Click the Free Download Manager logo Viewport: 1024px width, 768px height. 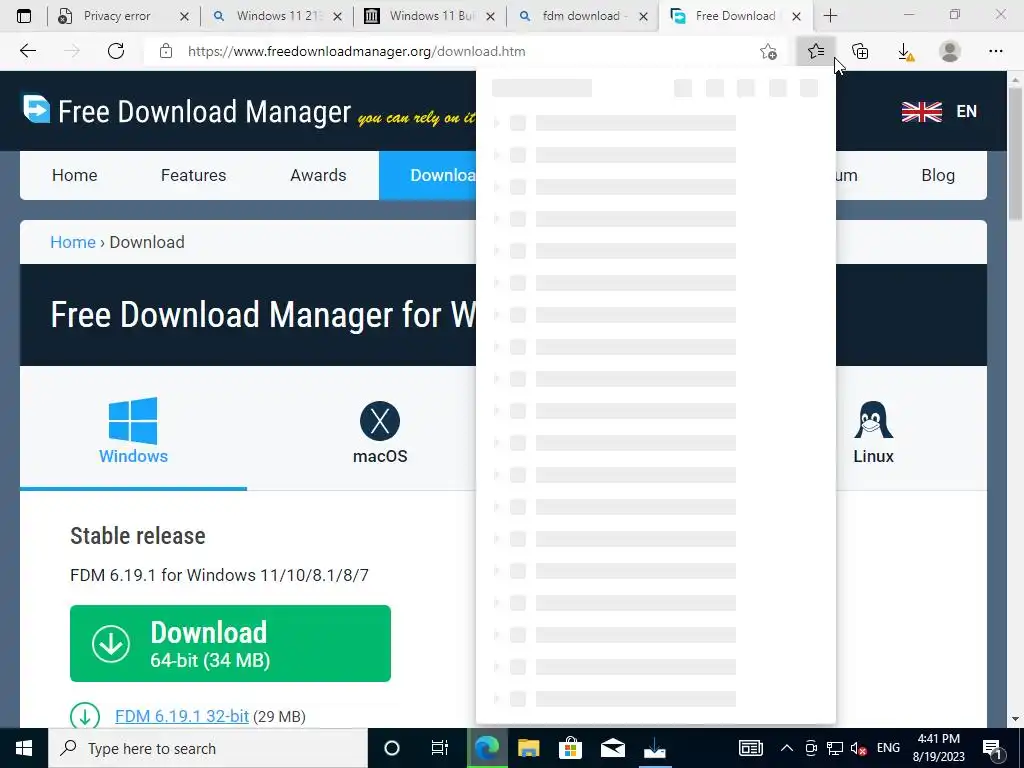point(187,111)
